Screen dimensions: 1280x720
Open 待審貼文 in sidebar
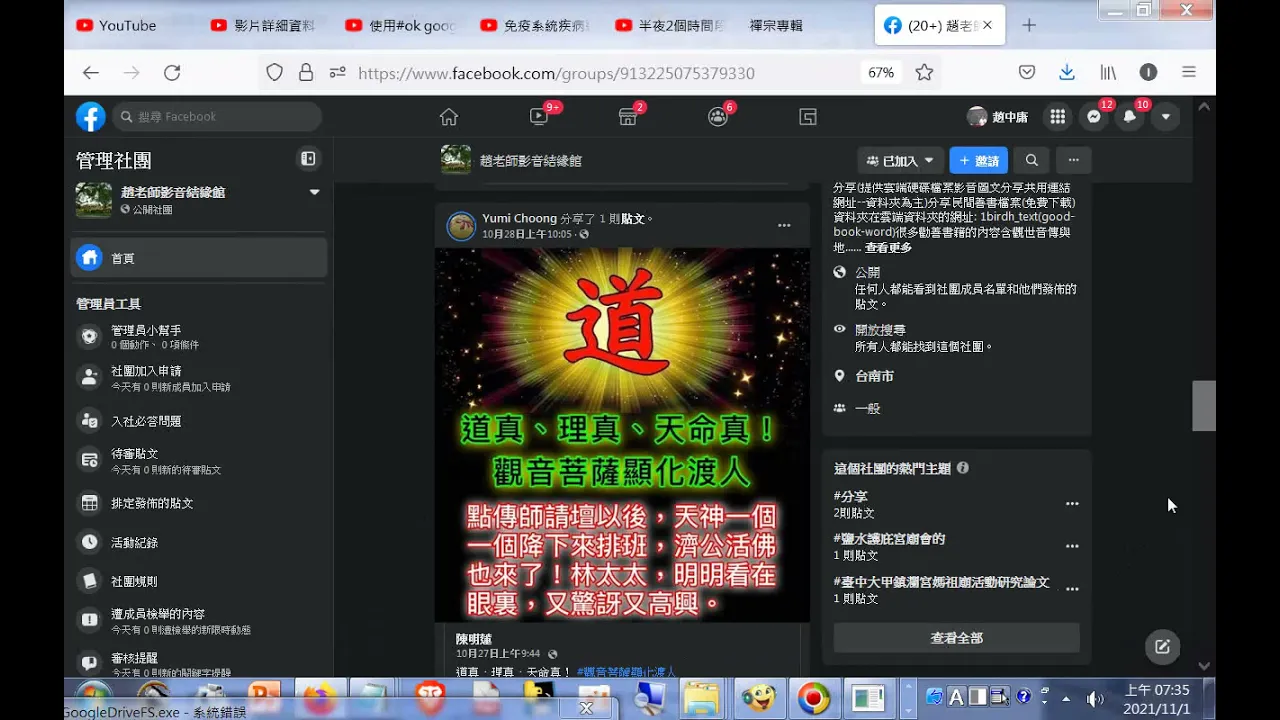pyautogui.click(x=199, y=461)
